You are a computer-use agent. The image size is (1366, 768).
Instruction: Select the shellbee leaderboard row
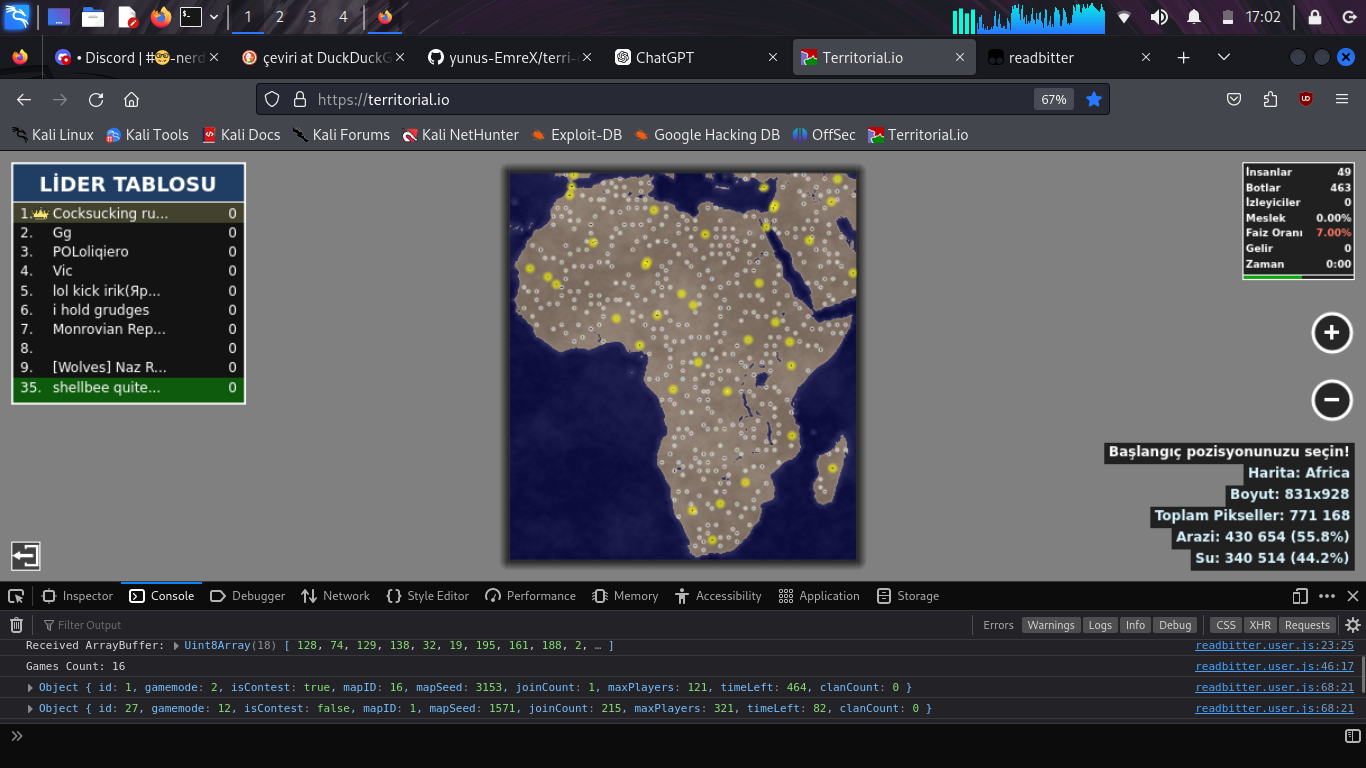click(128, 387)
